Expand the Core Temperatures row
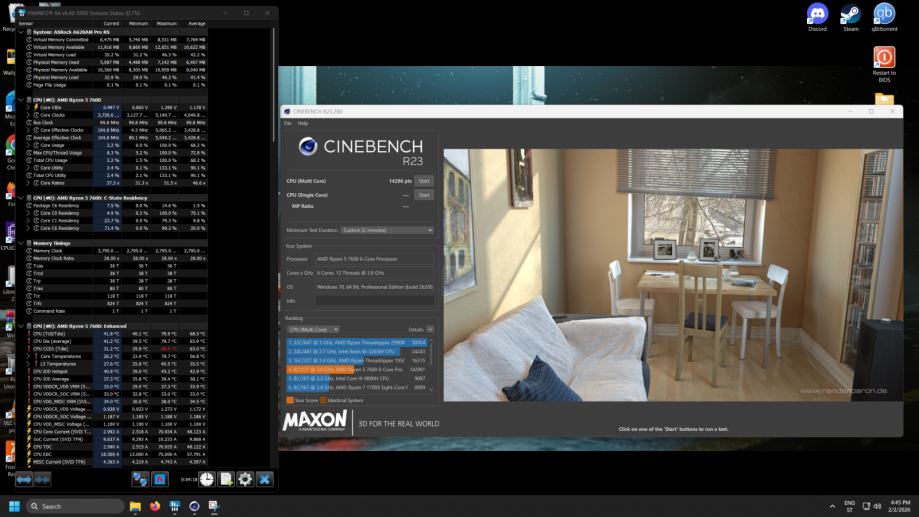 tap(29, 356)
